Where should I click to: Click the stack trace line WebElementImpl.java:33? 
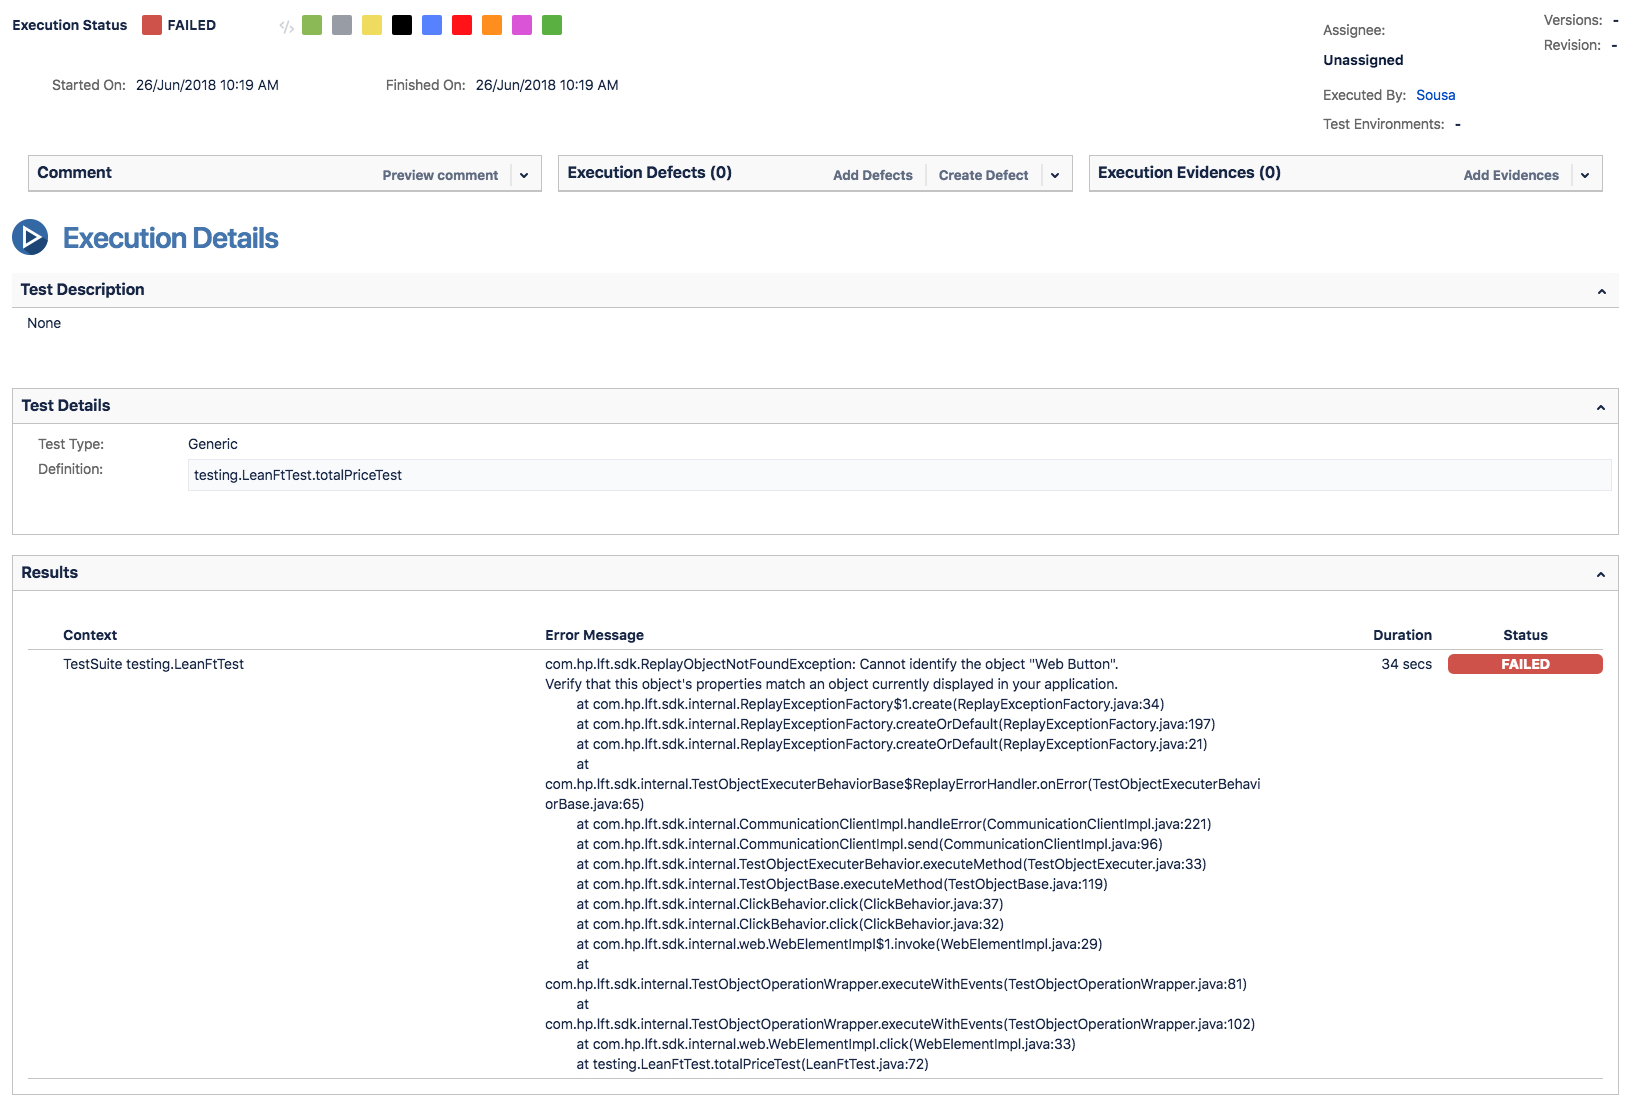click(826, 1044)
